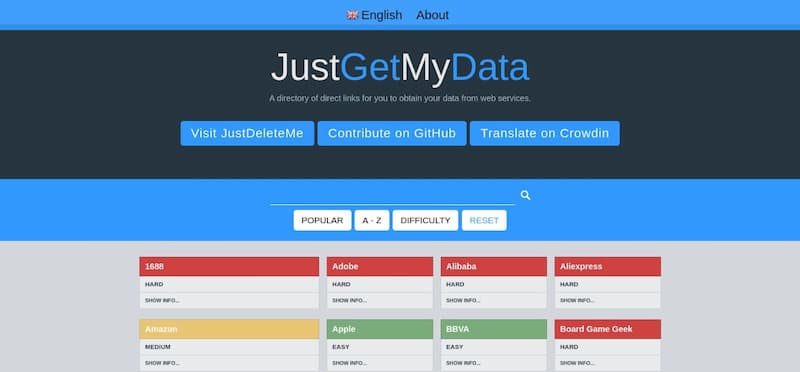This screenshot has height=372, width=800.
Task: Open the Amazon yellow header link
Action: tap(229, 329)
